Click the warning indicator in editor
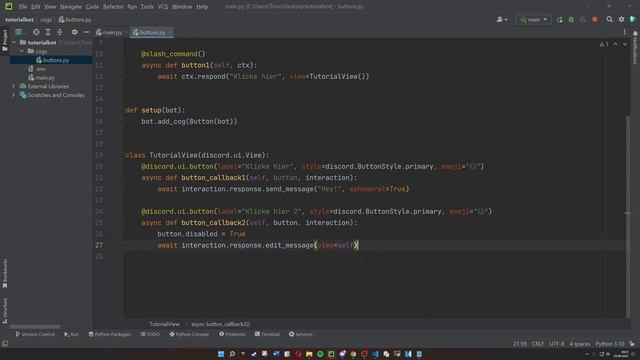Screen dimensions: 640x360 pyautogui.click(x=604, y=44)
